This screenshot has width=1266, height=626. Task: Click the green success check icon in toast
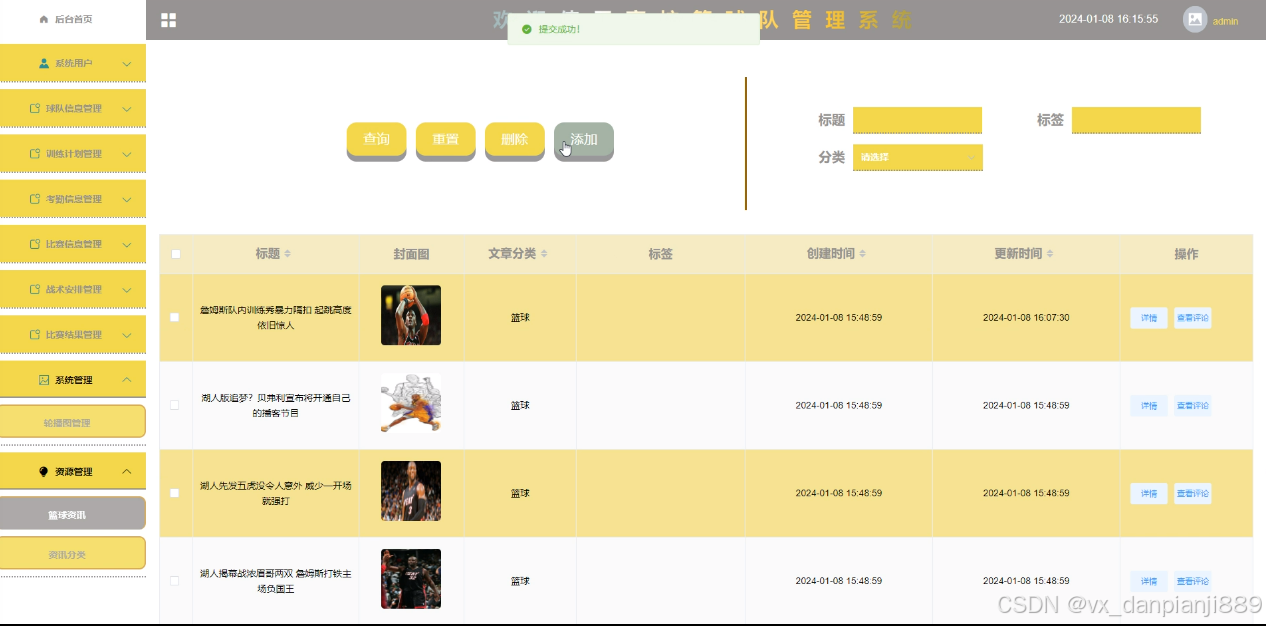click(x=527, y=29)
